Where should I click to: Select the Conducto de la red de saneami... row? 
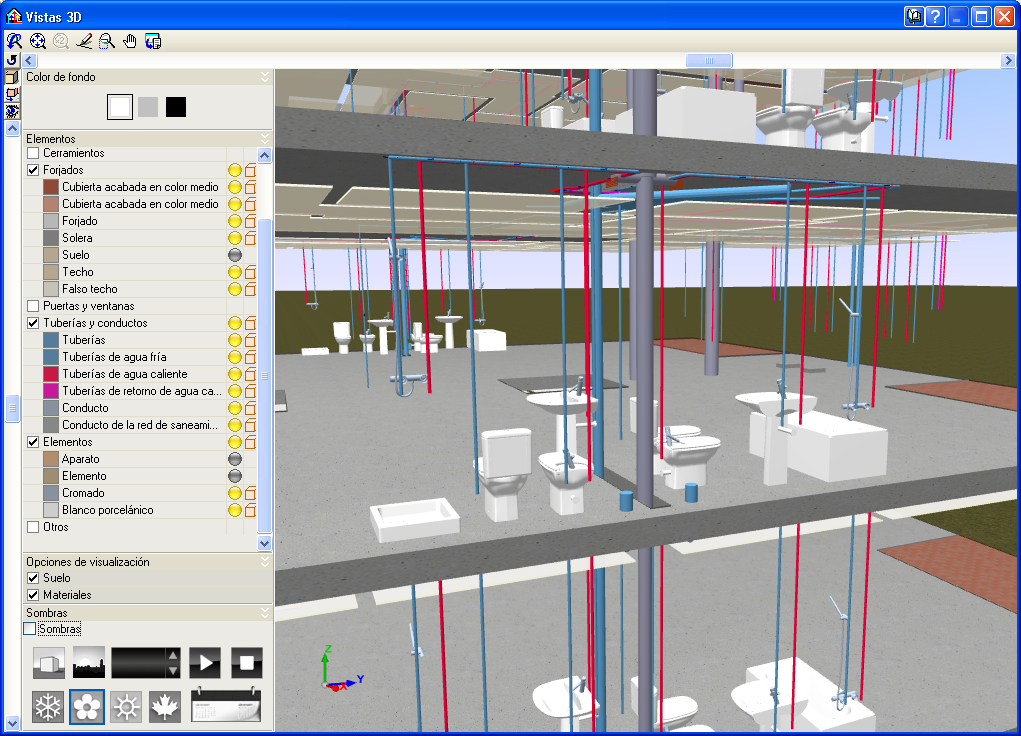pyautogui.click(x=140, y=425)
